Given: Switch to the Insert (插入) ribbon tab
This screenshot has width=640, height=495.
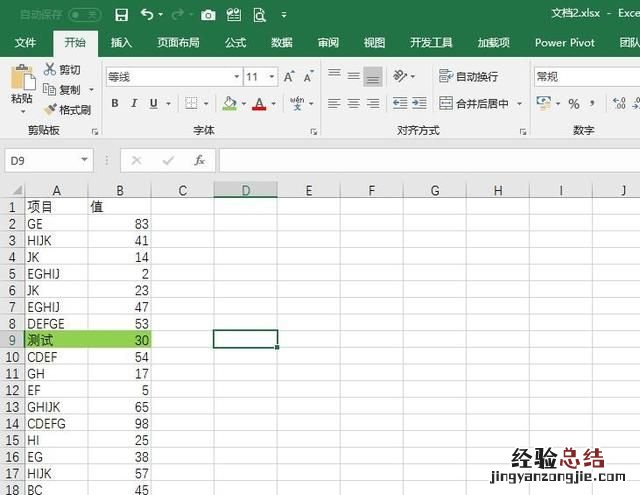Looking at the screenshot, I should (121, 43).
